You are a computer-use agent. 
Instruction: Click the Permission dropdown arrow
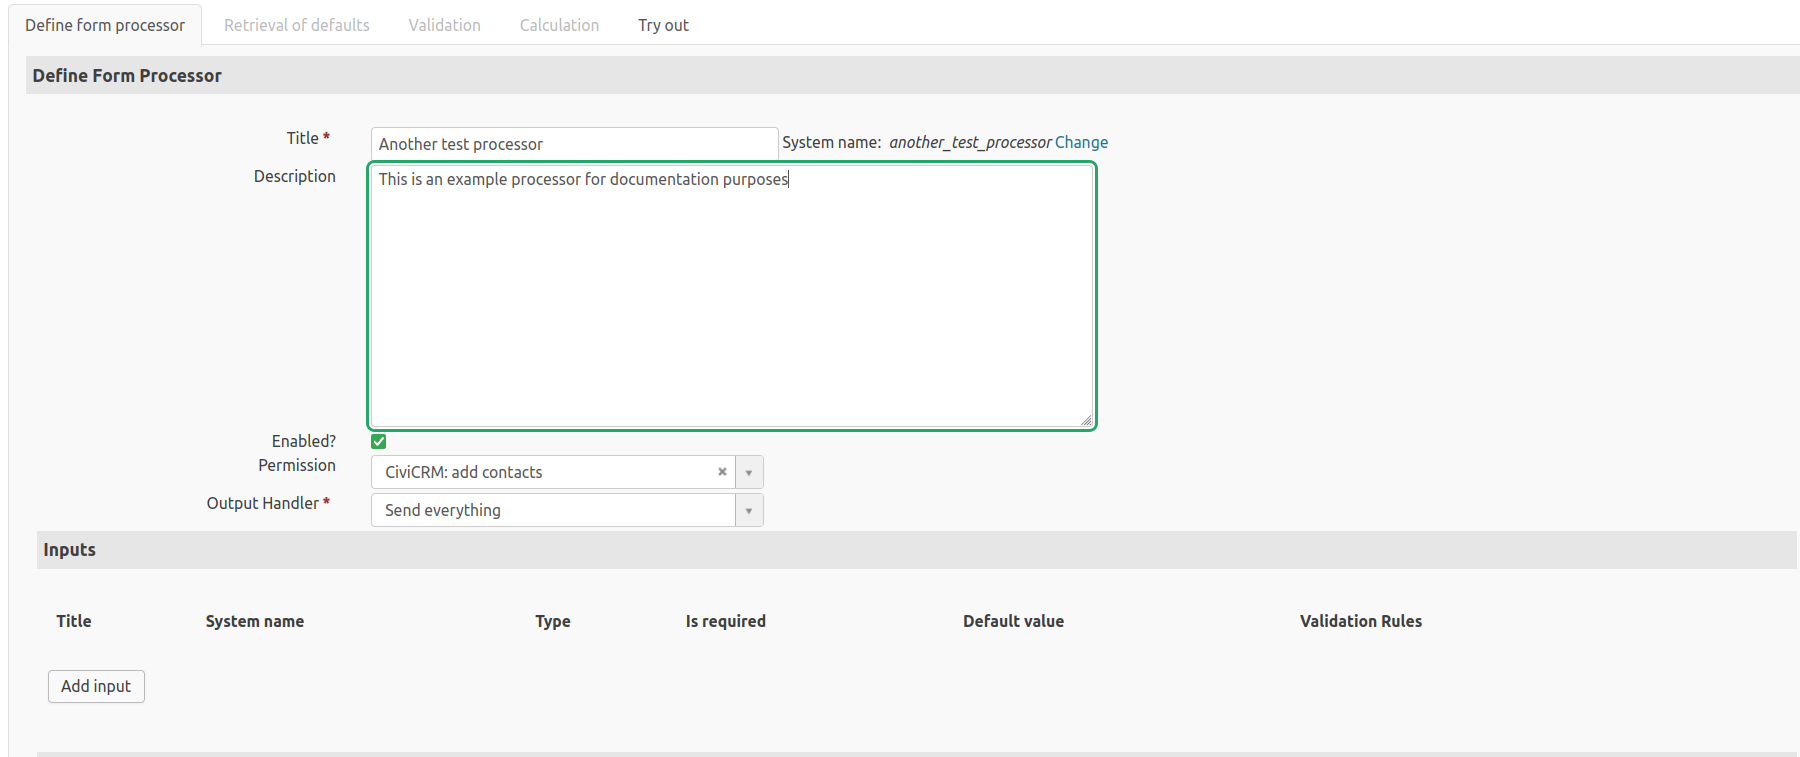point(749,472)
